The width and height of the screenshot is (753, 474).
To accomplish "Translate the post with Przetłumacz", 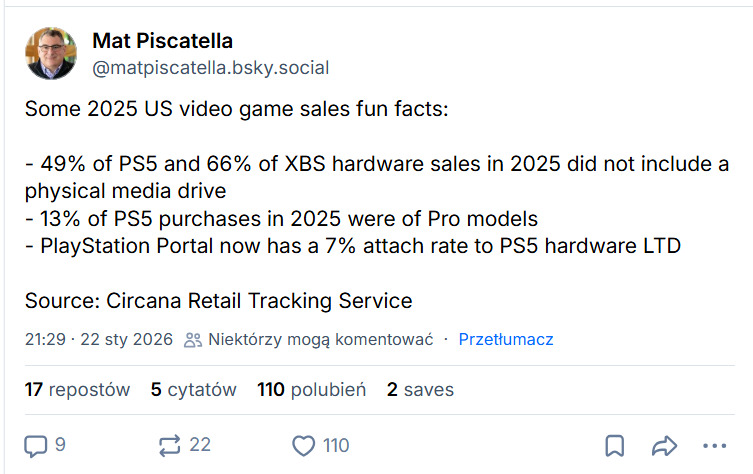I will coord(506,340).
